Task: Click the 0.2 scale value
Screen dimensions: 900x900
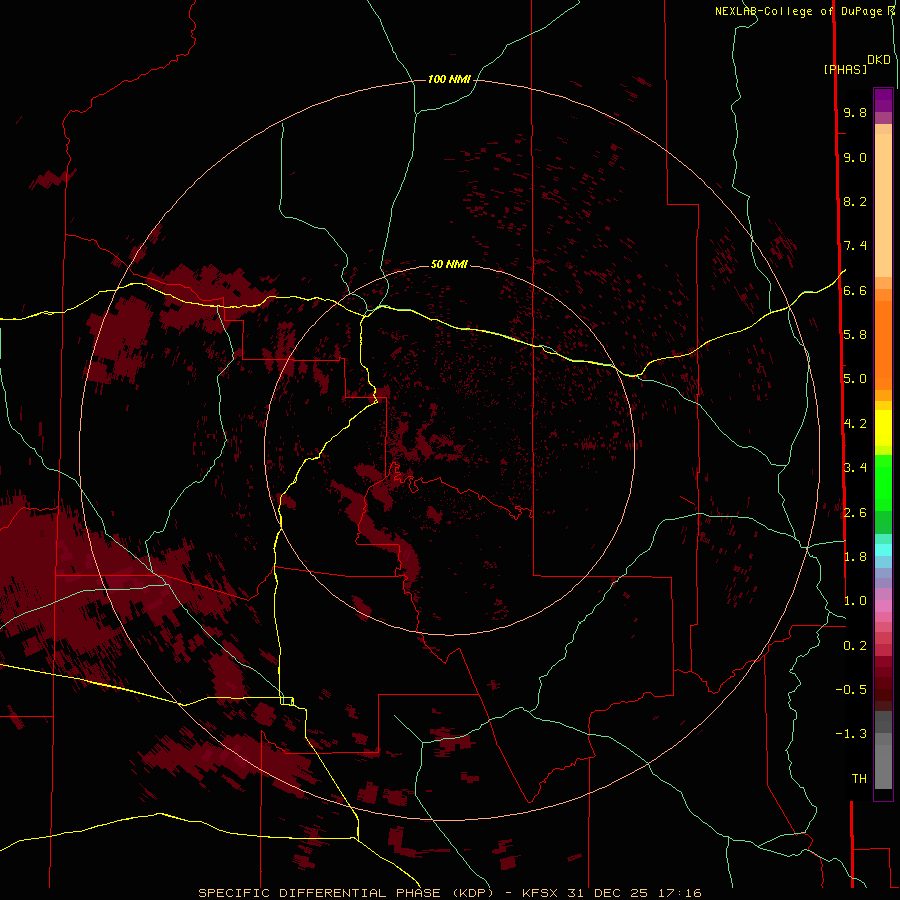Action: 855,646
